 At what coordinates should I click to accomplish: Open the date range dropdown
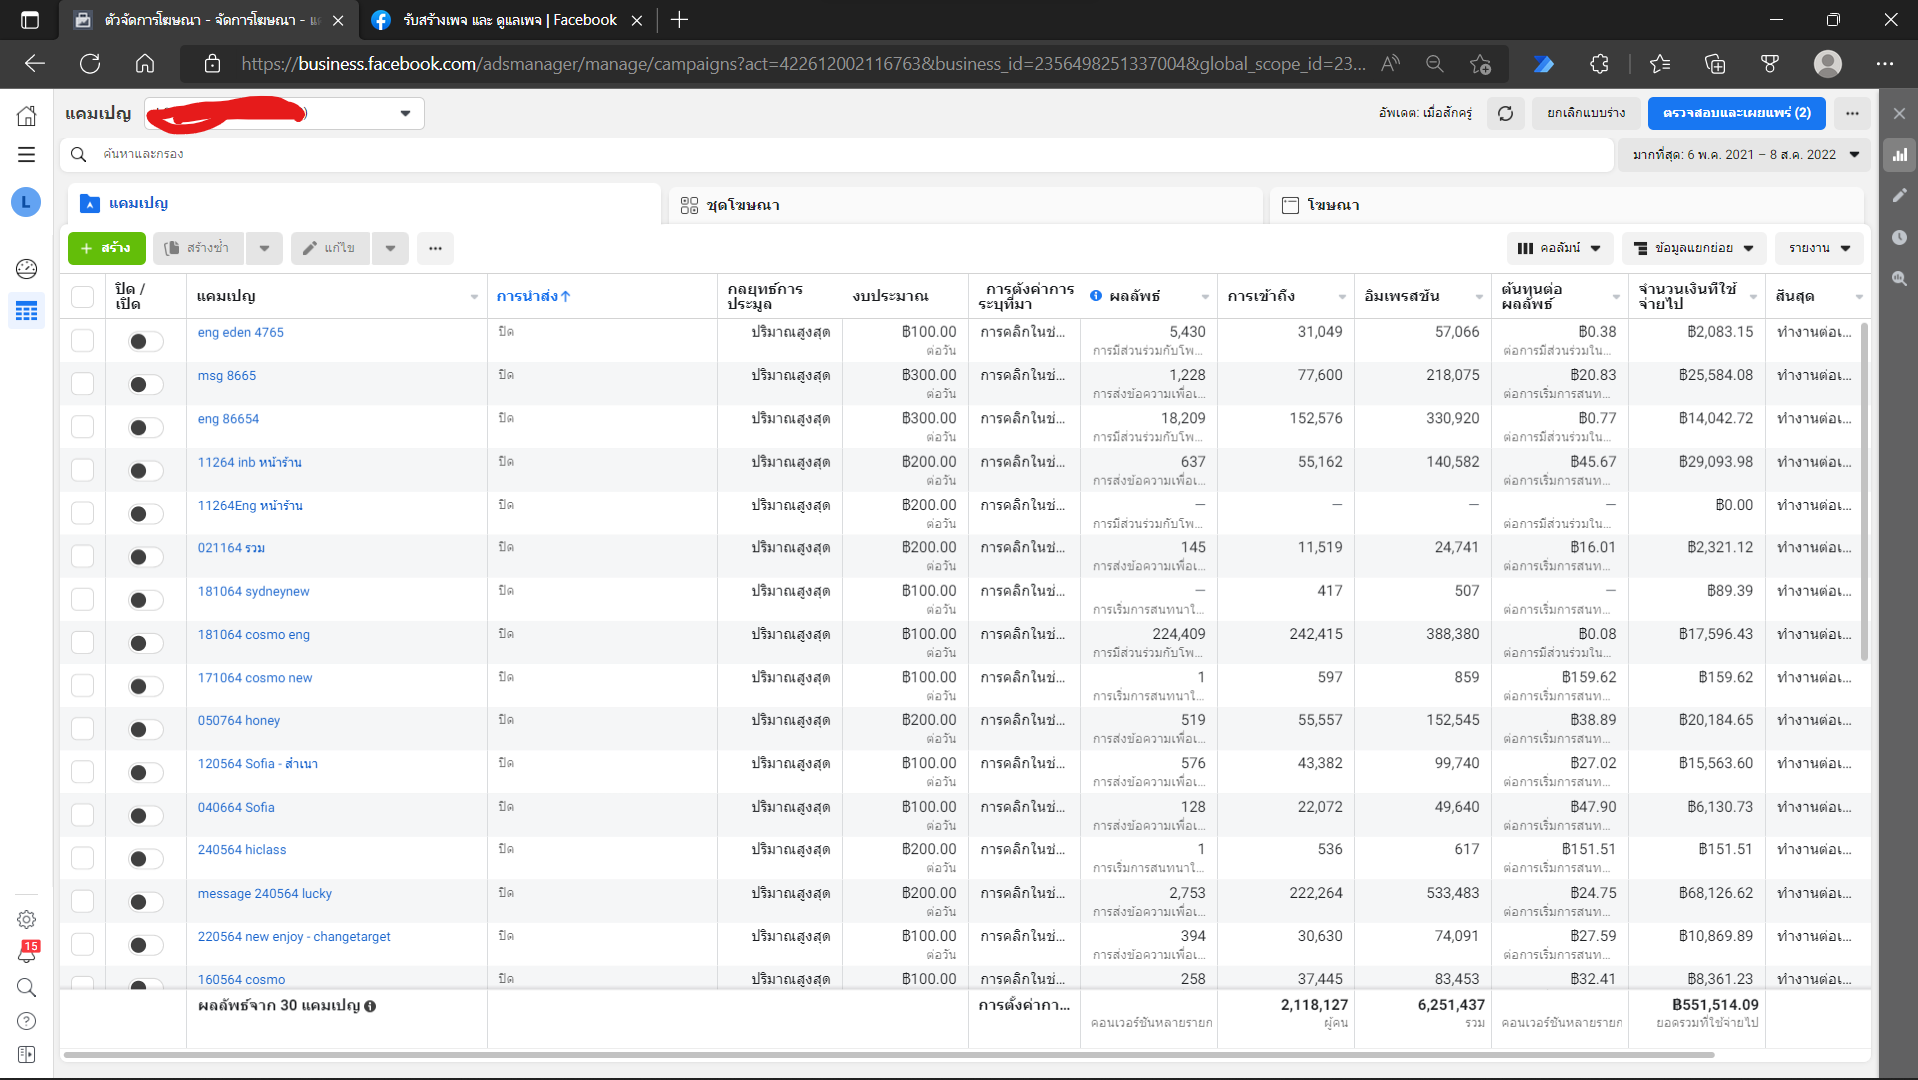(x=1744, y=155)
